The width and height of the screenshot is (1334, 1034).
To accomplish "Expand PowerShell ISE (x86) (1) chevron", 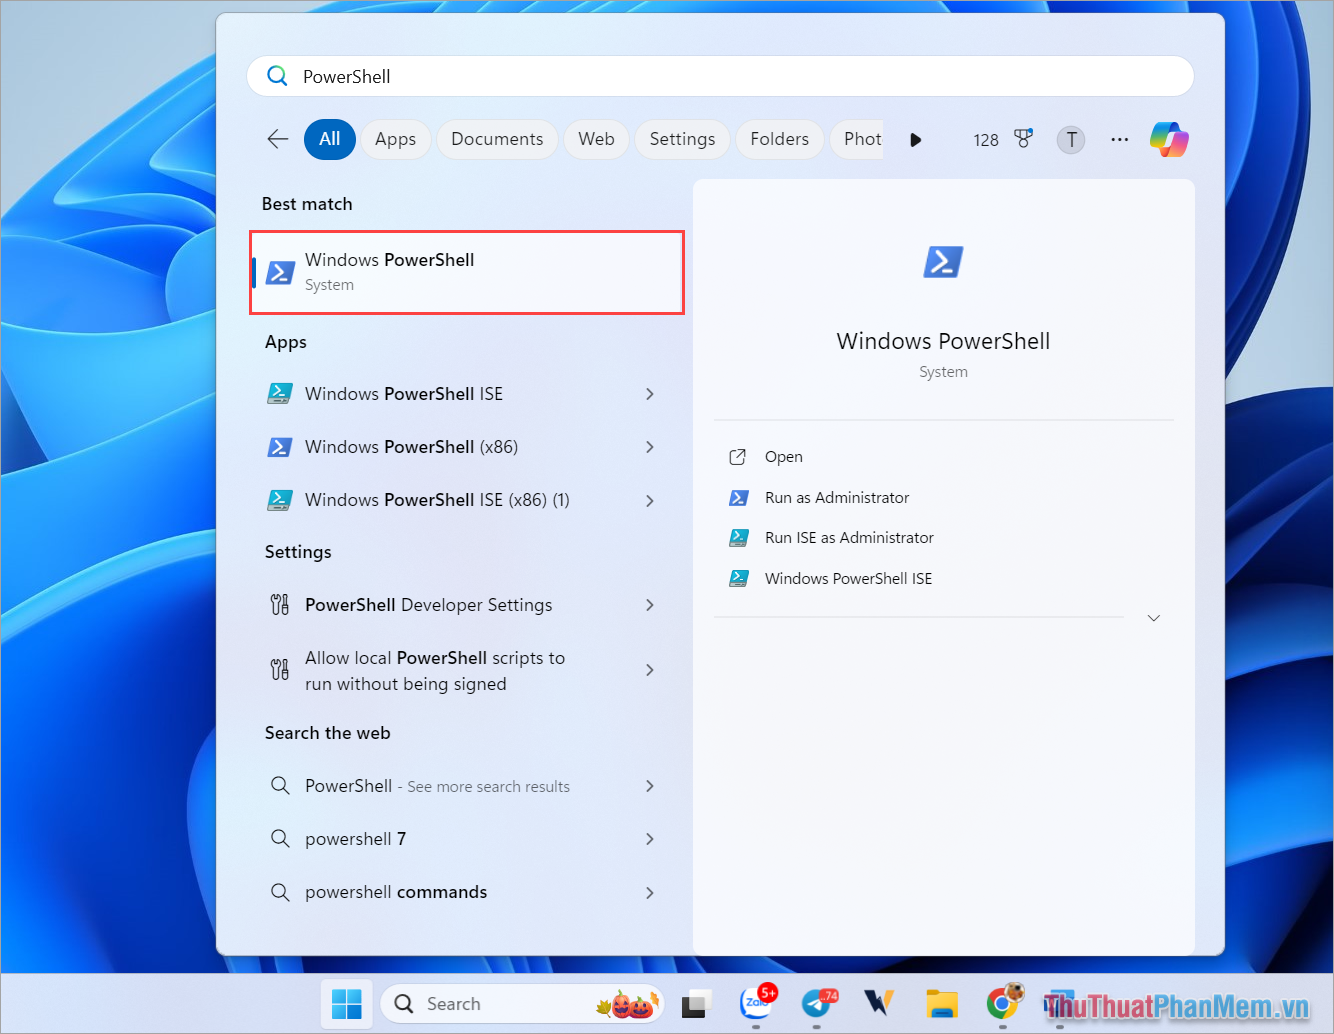I will point(650,500).
